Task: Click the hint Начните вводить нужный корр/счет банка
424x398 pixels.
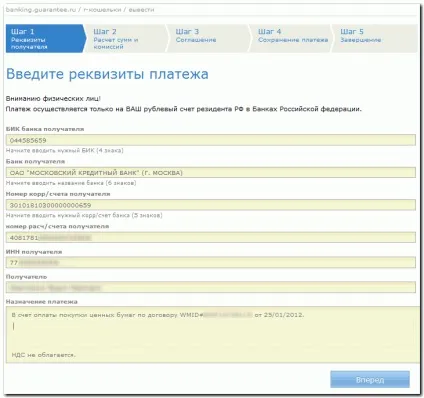Action: (x=84, y=215)
